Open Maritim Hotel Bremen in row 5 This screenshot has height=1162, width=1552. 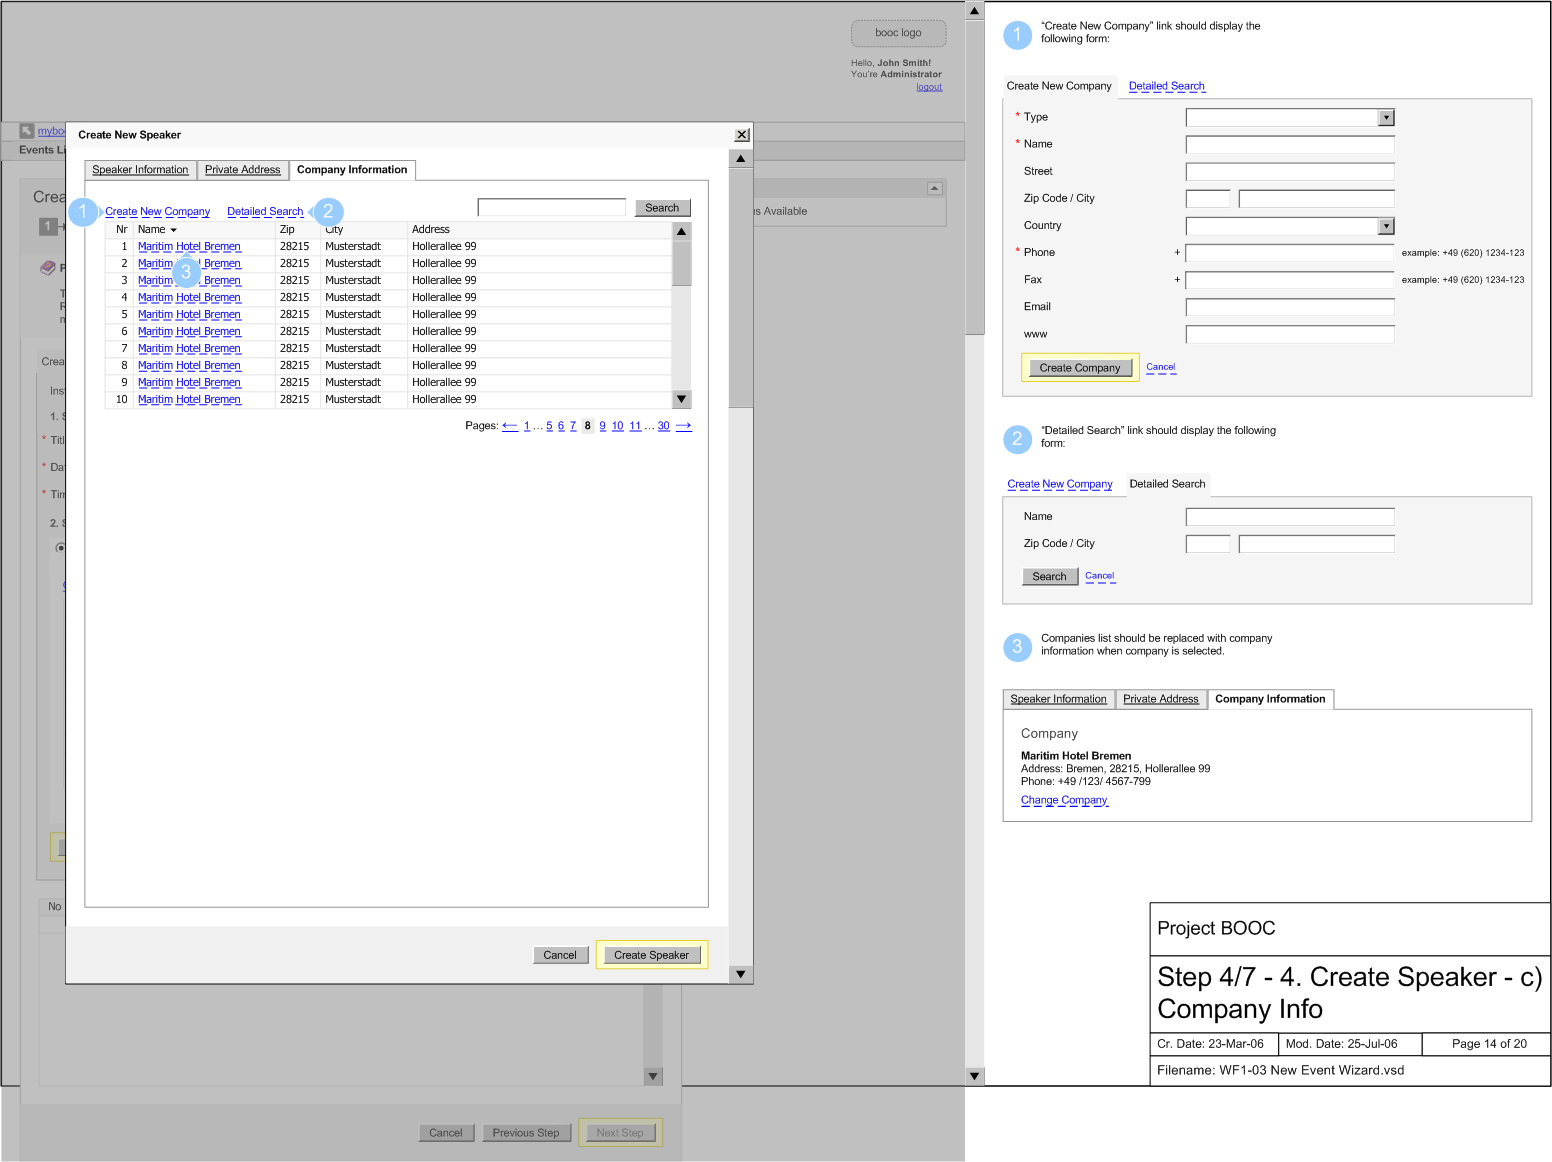[189, 315]
